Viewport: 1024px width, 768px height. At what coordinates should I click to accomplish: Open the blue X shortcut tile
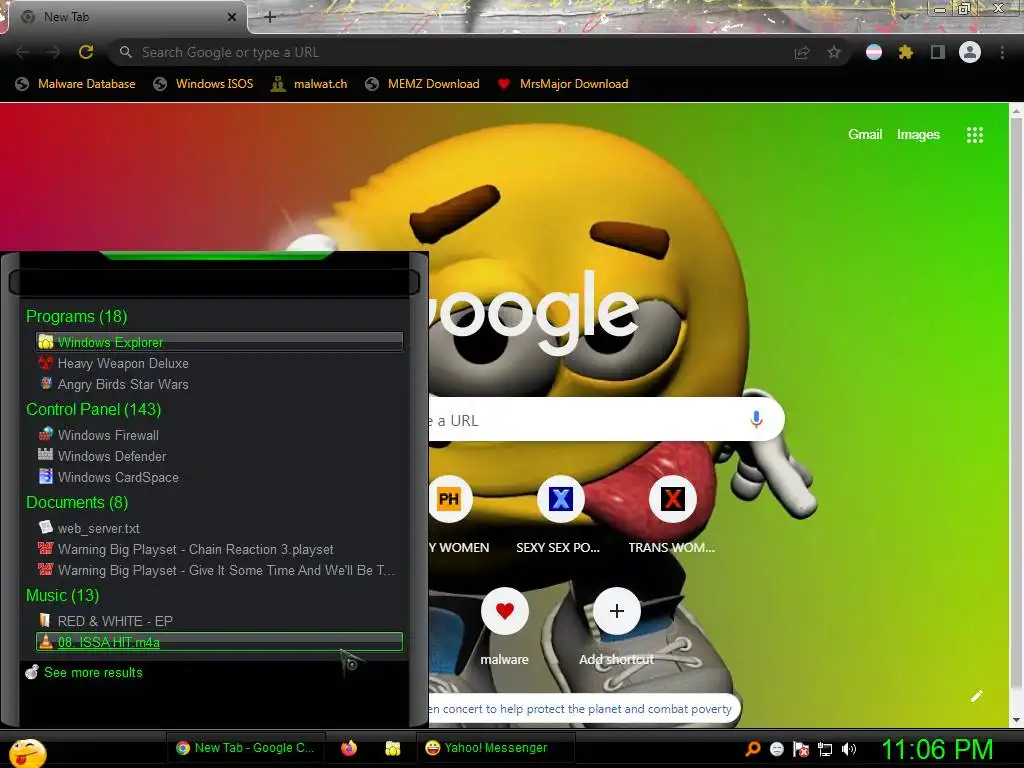560,499
